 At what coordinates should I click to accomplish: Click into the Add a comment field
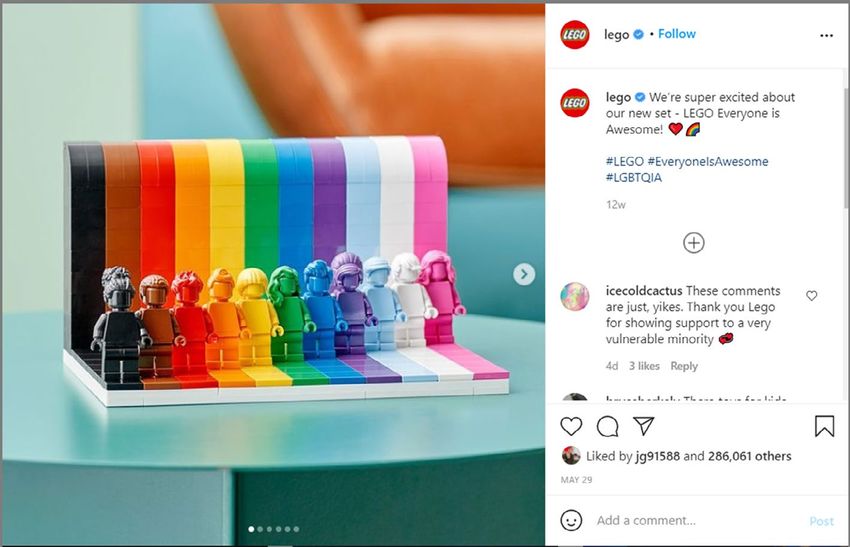coord(699,520)
